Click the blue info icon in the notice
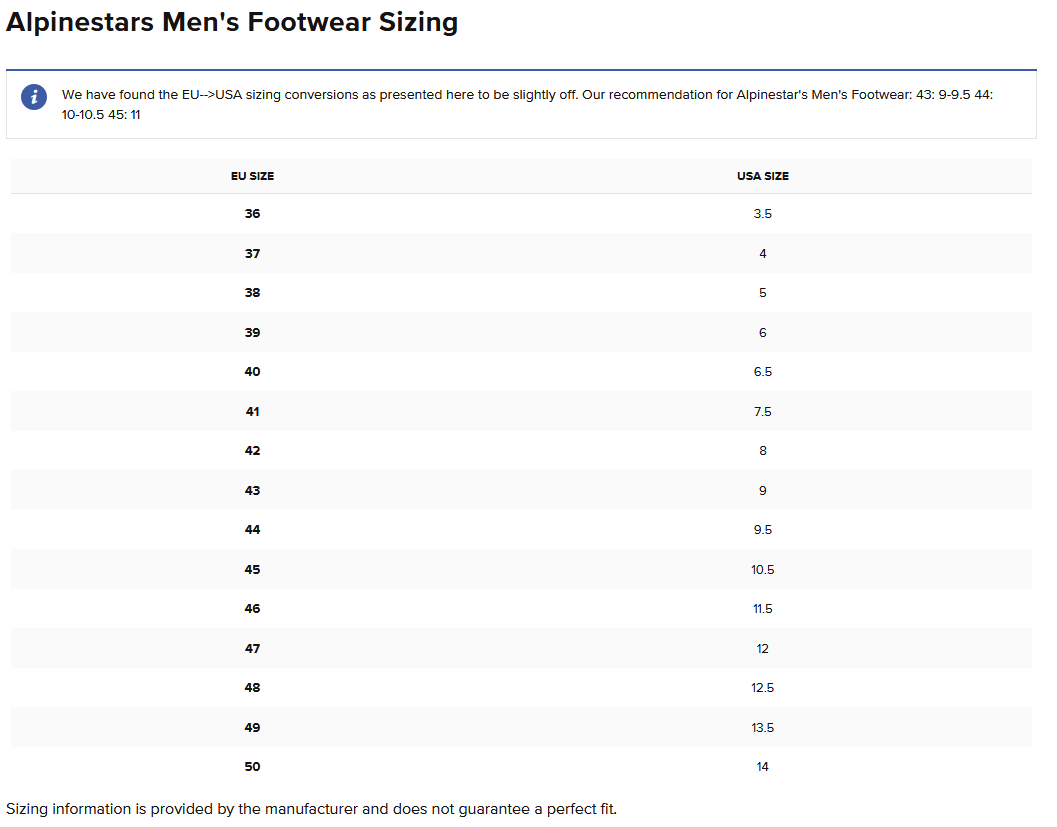The image size is (1057, 827). [34, 97]
